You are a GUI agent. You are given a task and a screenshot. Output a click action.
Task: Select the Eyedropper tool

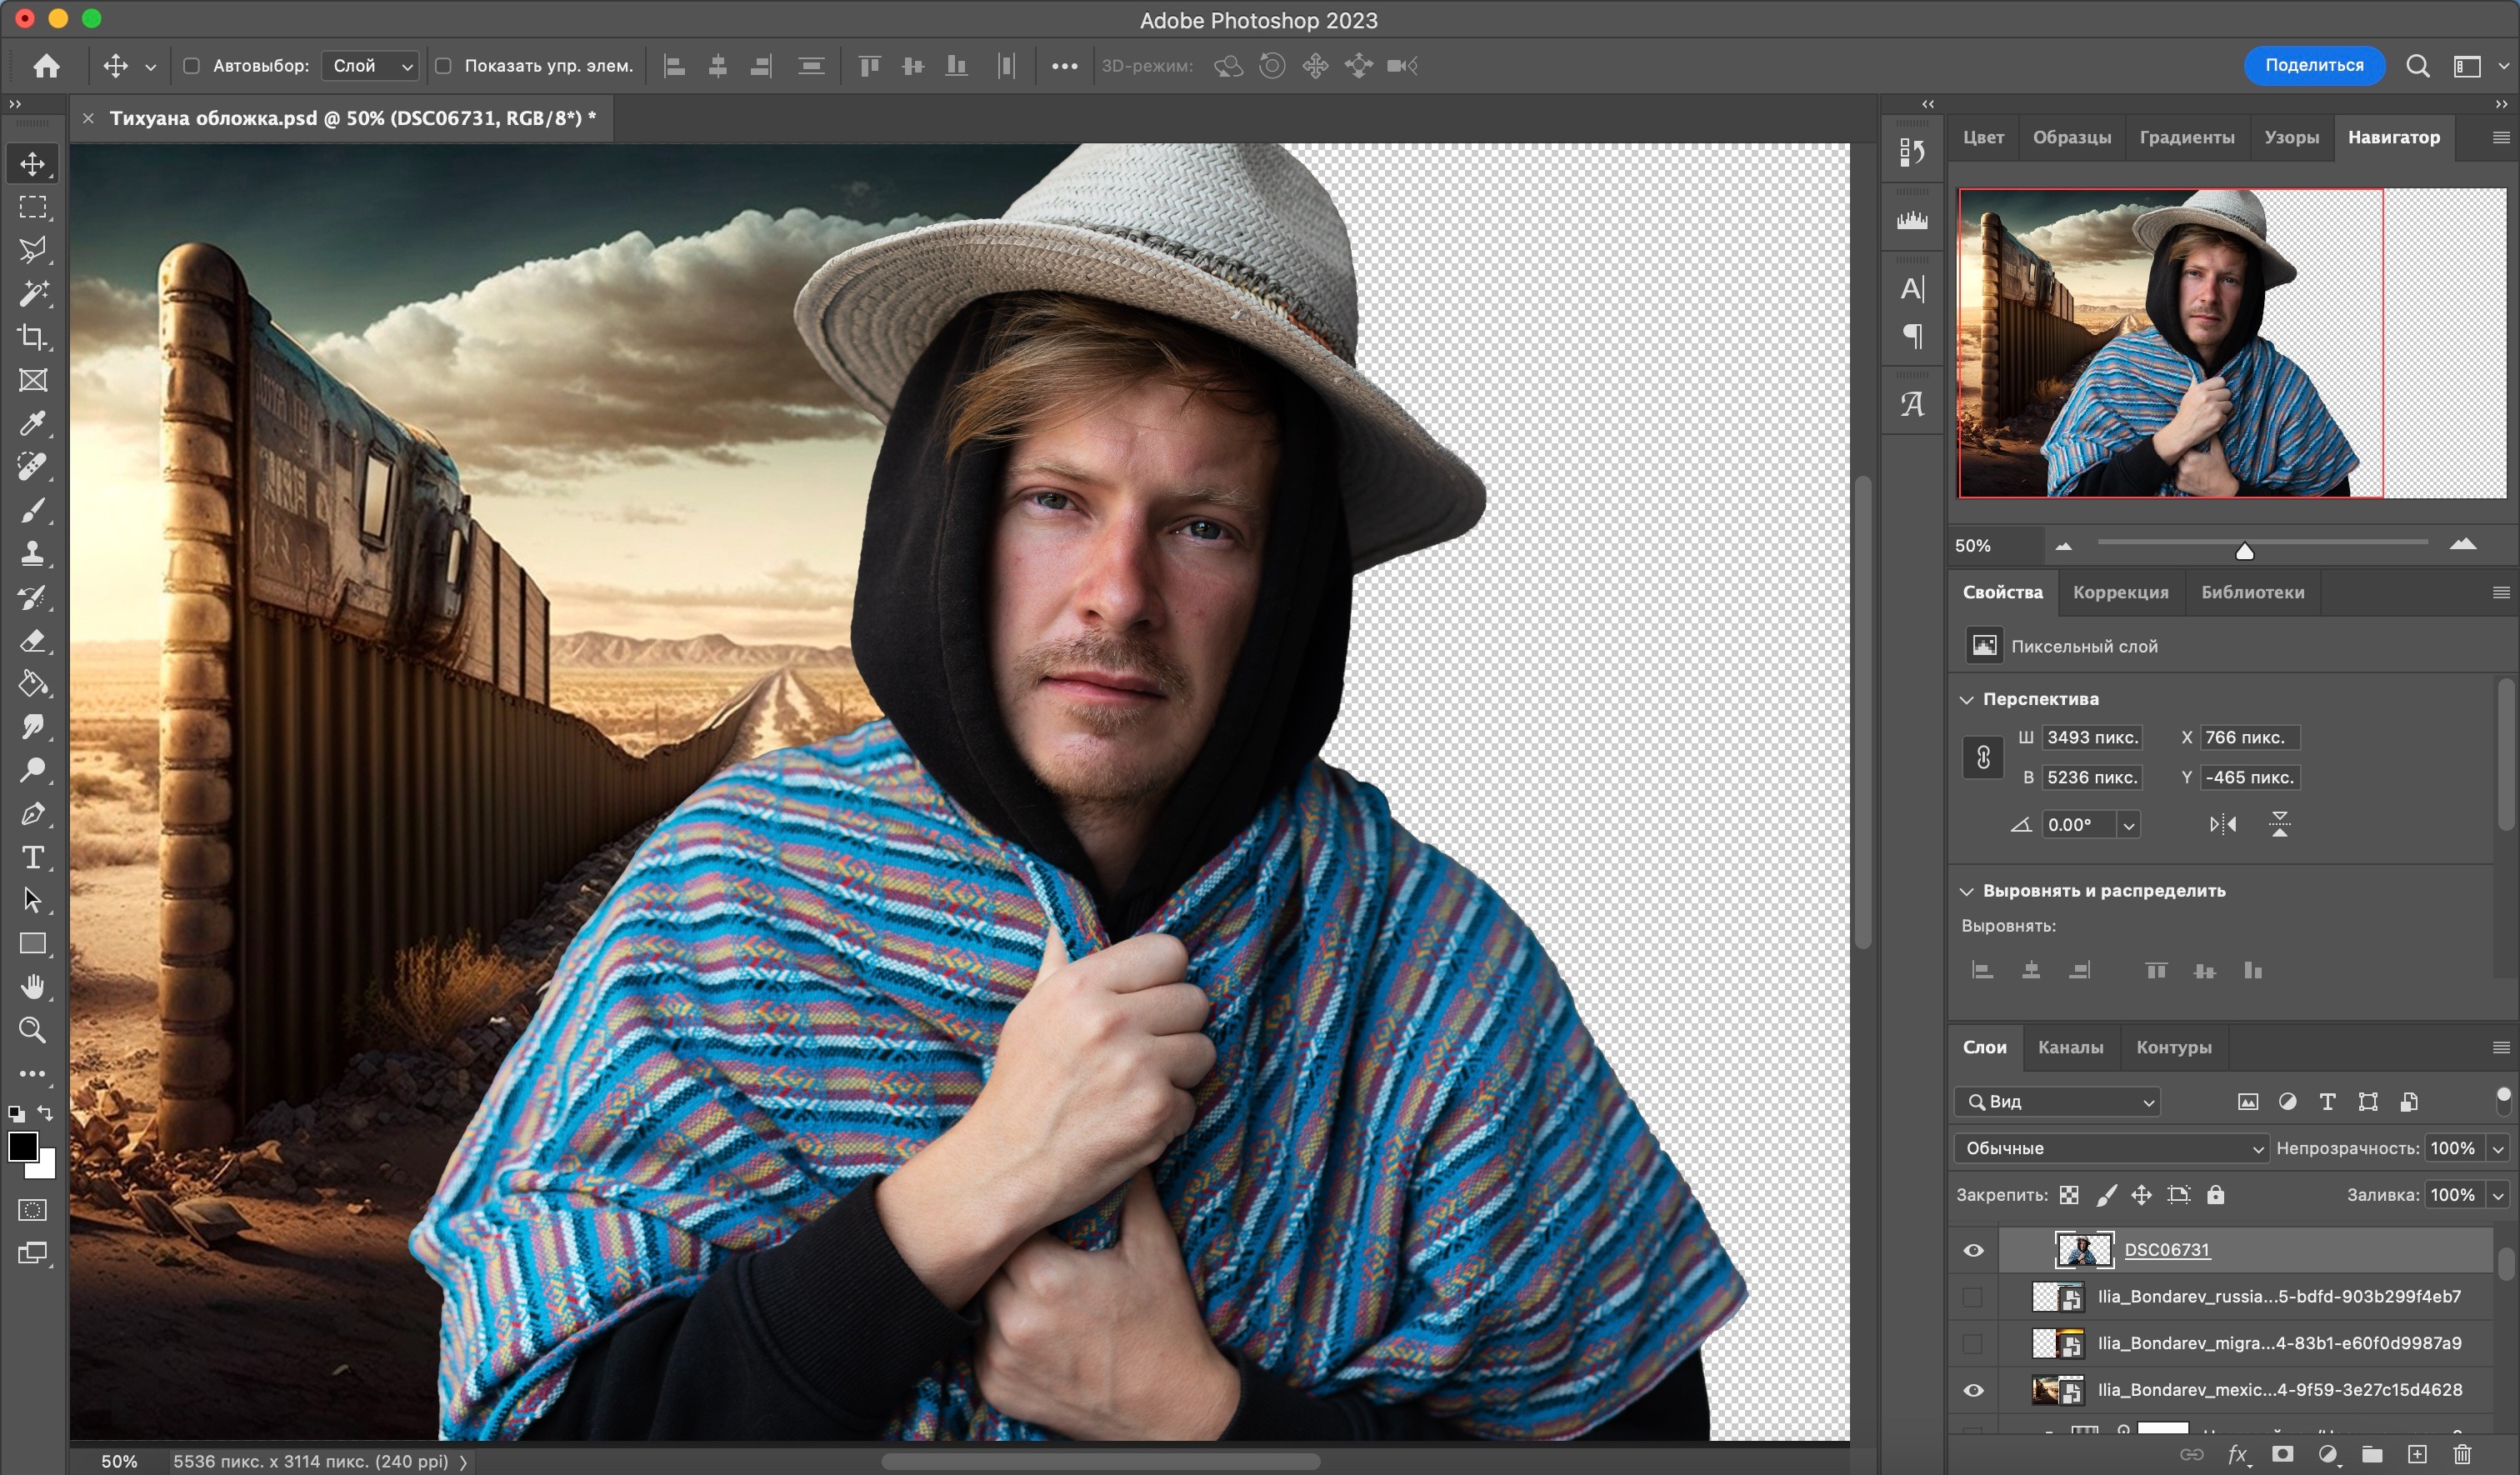[x=32, y=423]
